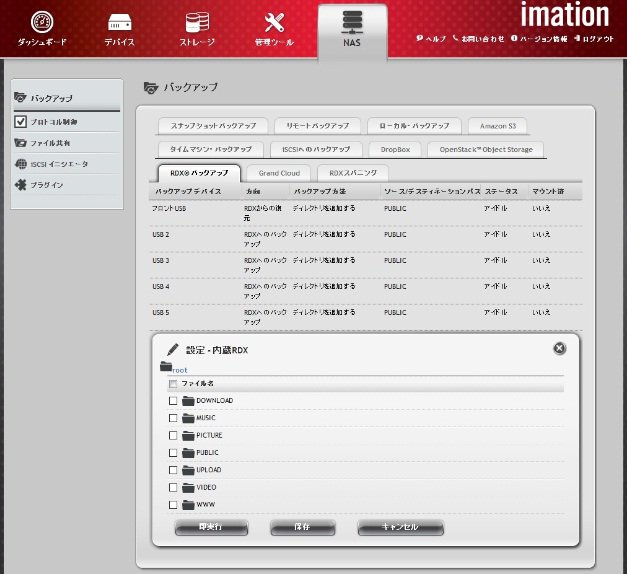This screenshot has width=627, height=574.
Task: Open the WWW folder icon
Action: (188, 505)
